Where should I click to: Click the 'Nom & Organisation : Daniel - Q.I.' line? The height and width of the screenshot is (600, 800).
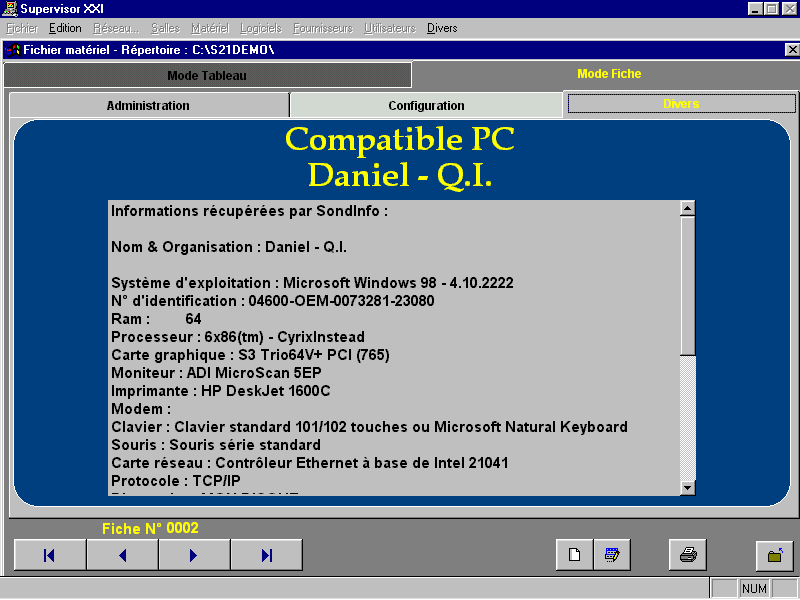pyautogui.click(x=229, y=247)
